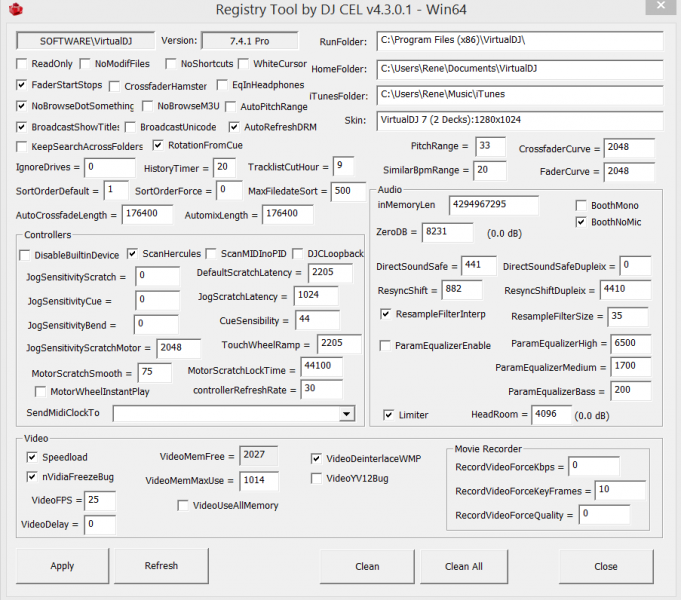Click the Refresh button

point(162,566)
